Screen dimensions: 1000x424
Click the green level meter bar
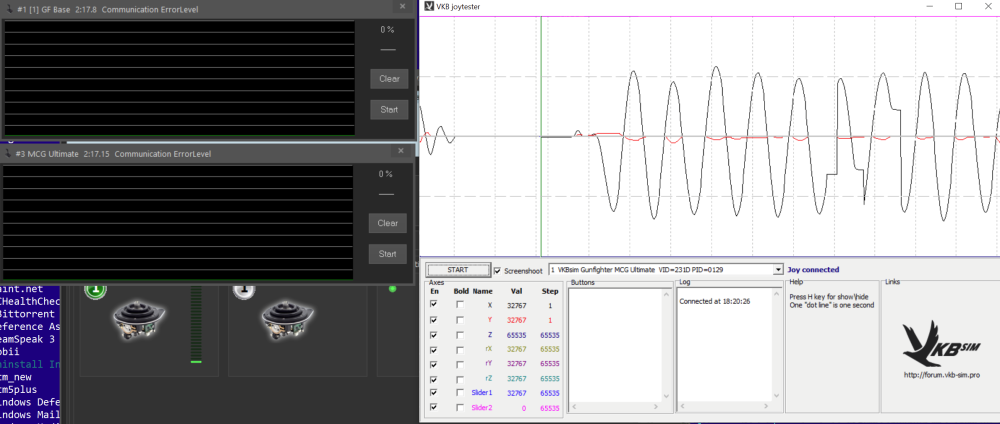[196, 361]
